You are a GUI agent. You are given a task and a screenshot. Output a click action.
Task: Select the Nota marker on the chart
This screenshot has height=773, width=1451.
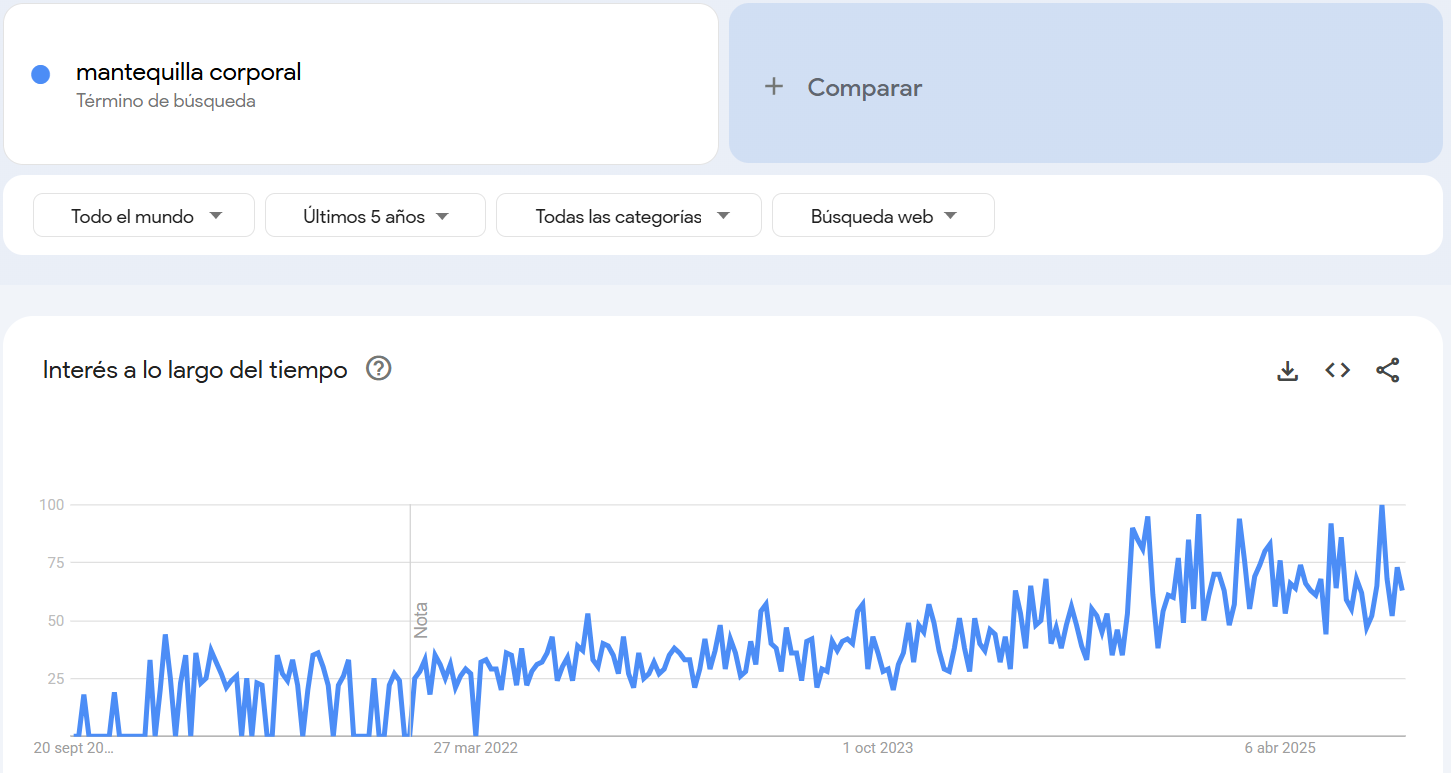pos(421,619)
